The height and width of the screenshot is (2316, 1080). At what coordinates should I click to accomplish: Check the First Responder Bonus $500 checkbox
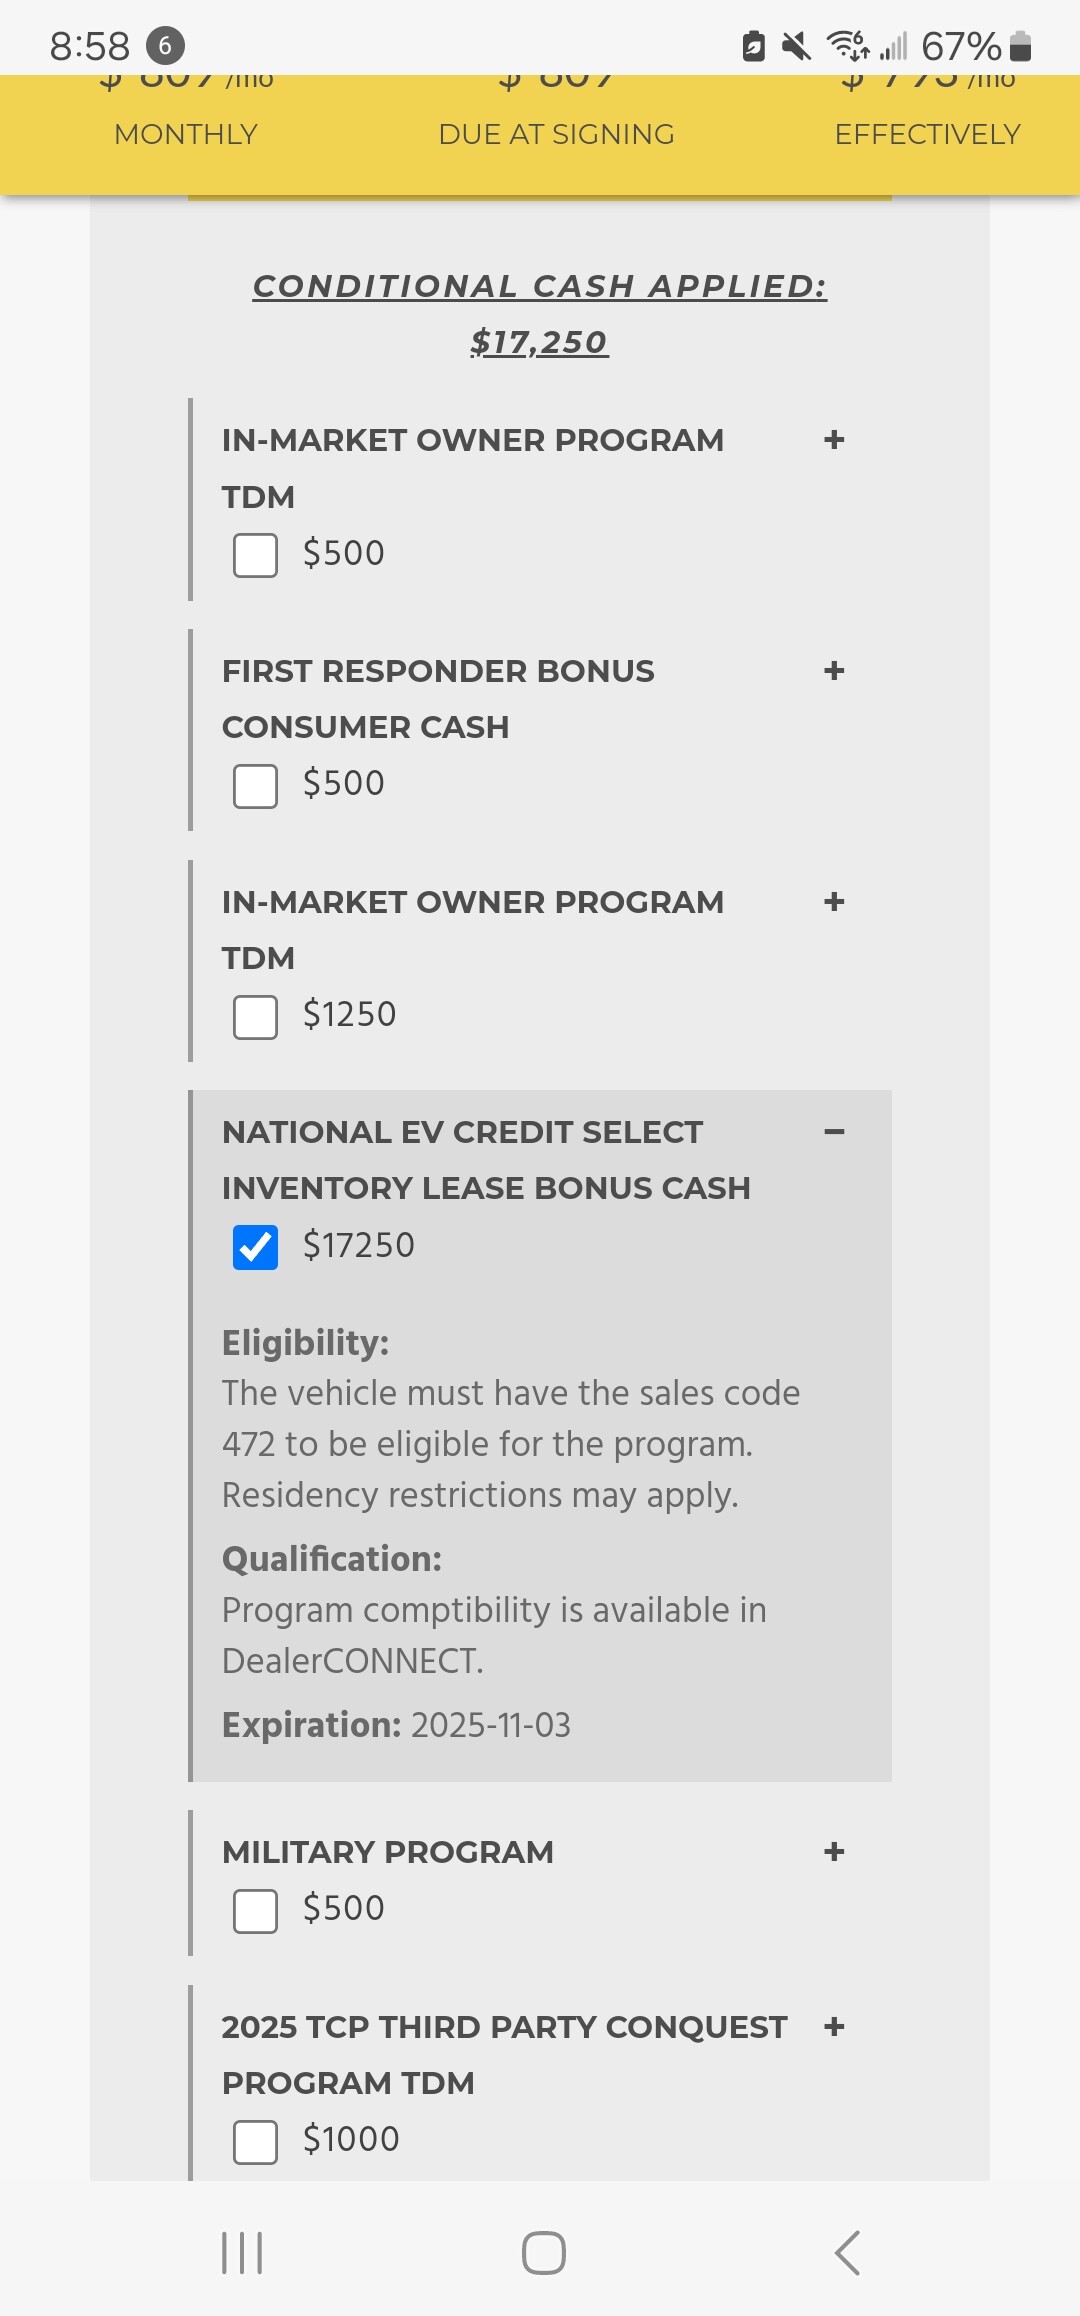(x=256, y=786)
